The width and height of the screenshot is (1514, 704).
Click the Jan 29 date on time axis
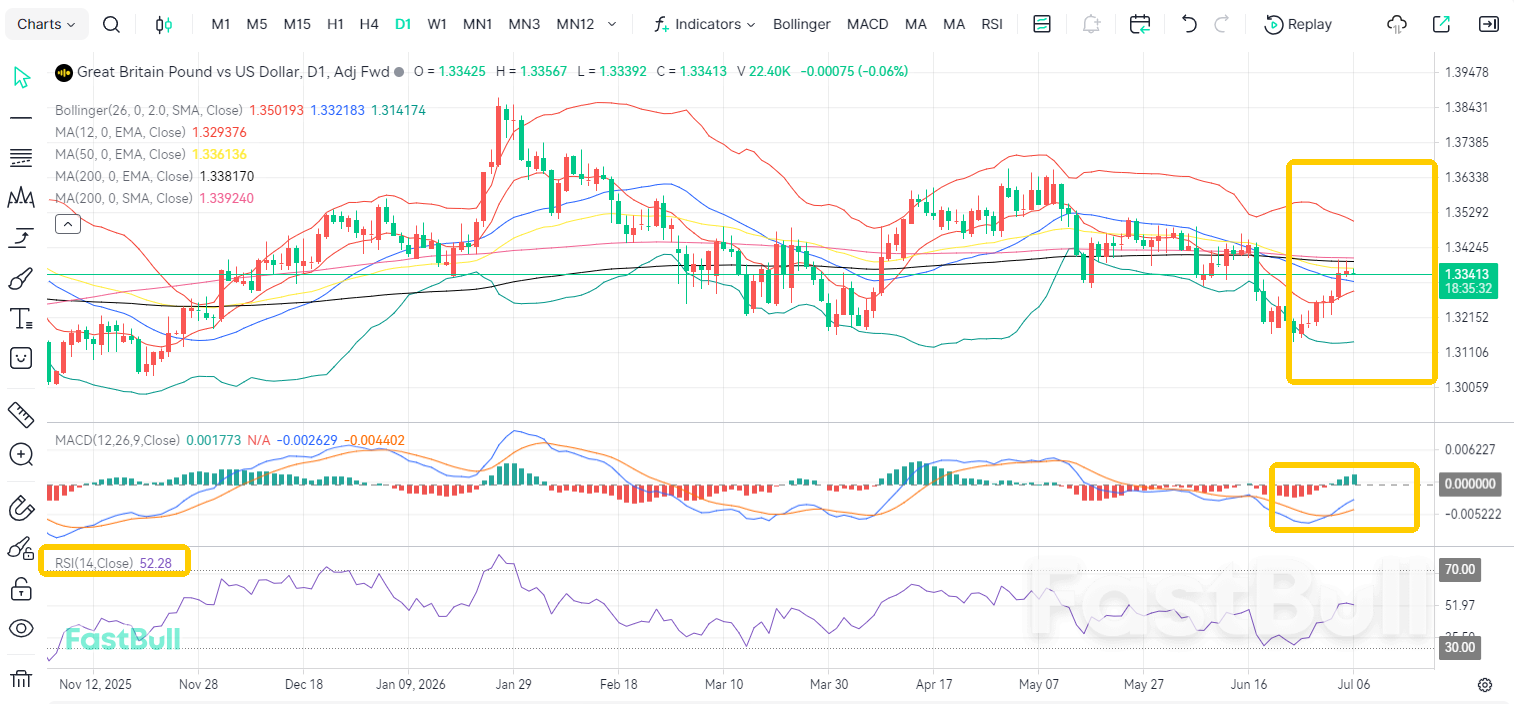[513, 685]
